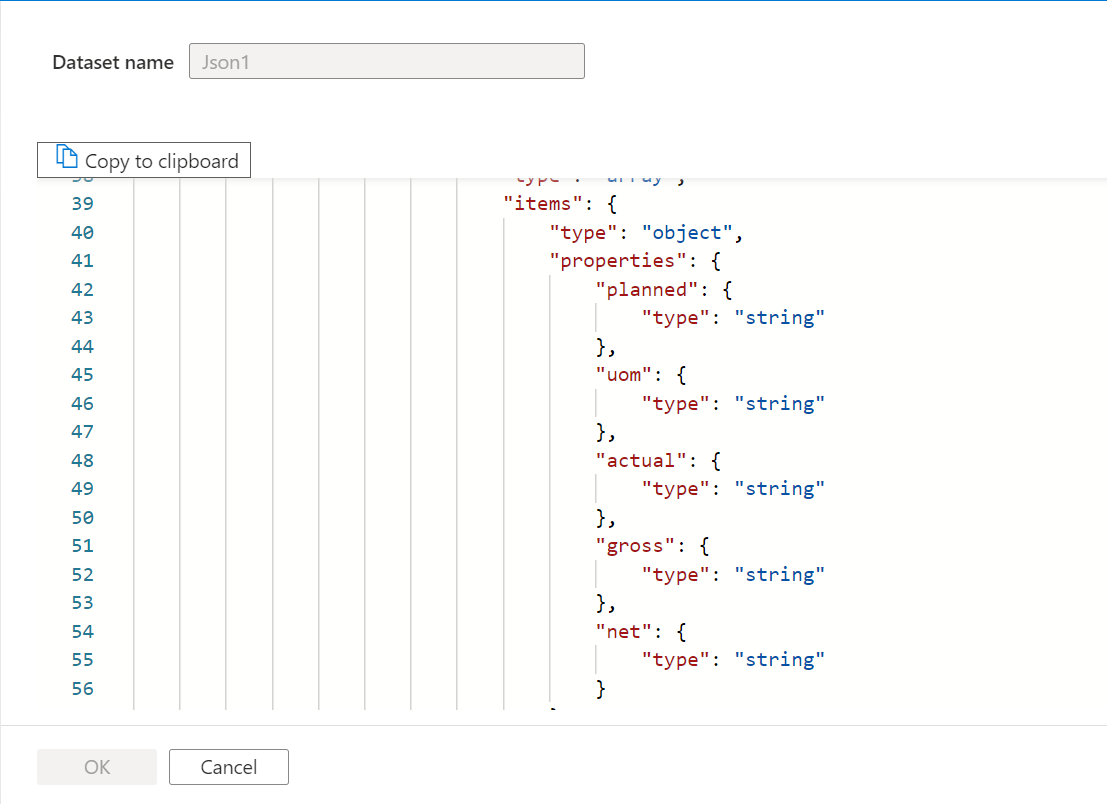Image resolution: width=1107 pixels, height=804 pixels.
Task: Click the Copy to clipboard button
Action: [x=144, y=160]
